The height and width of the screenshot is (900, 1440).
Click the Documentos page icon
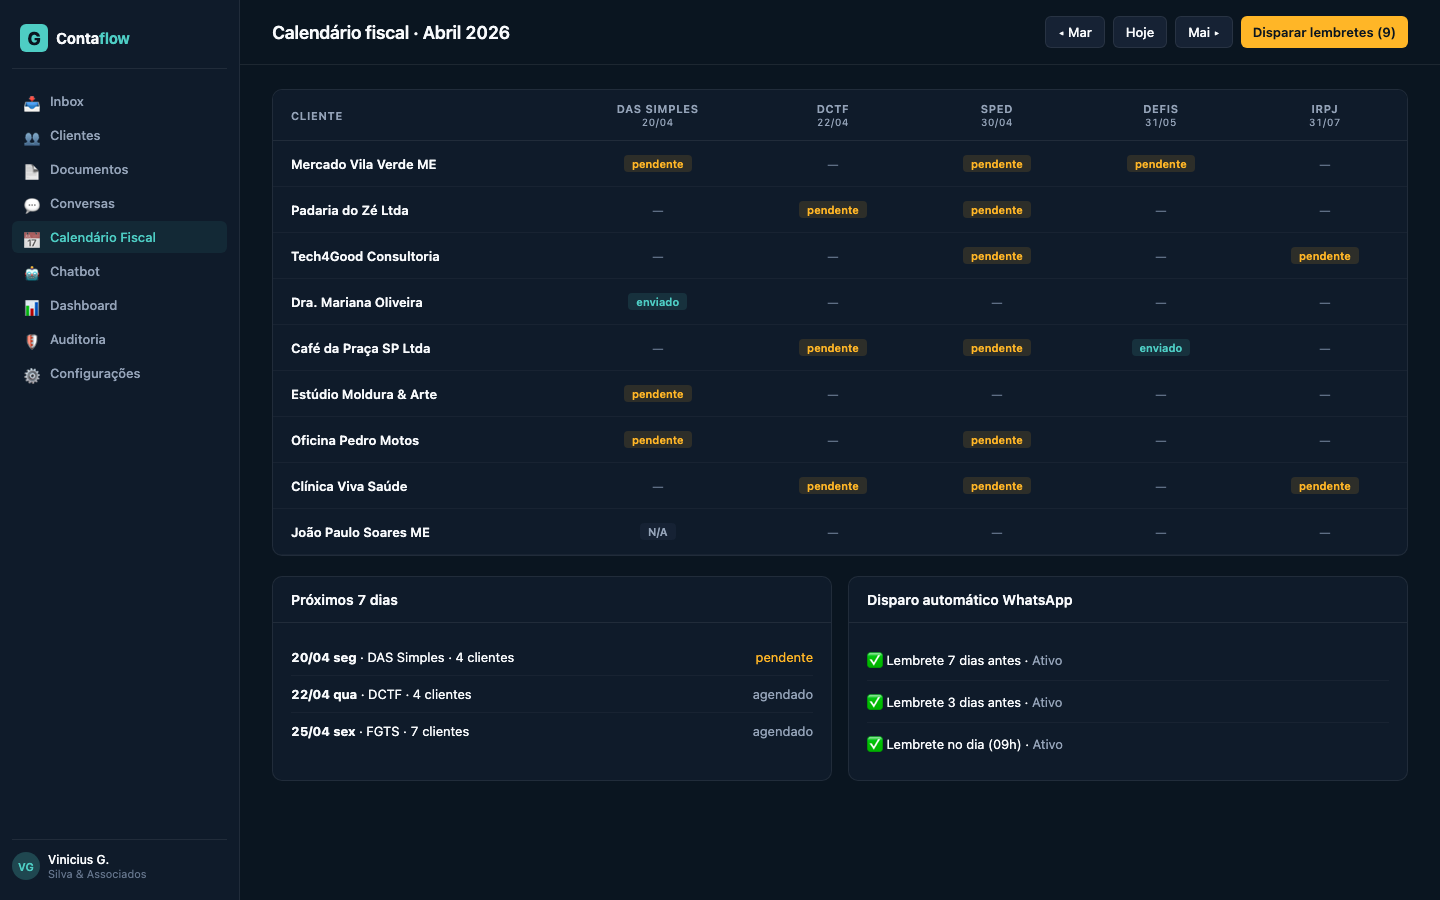pos(32,171)
